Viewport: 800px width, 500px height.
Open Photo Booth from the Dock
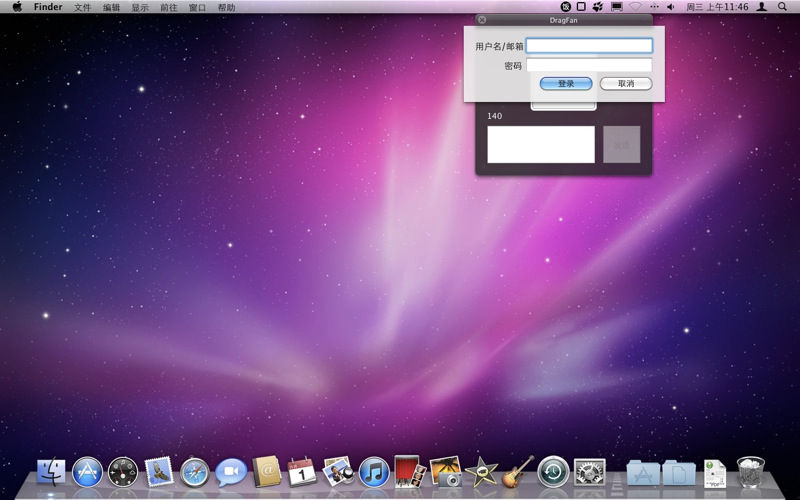coord(410,471)
